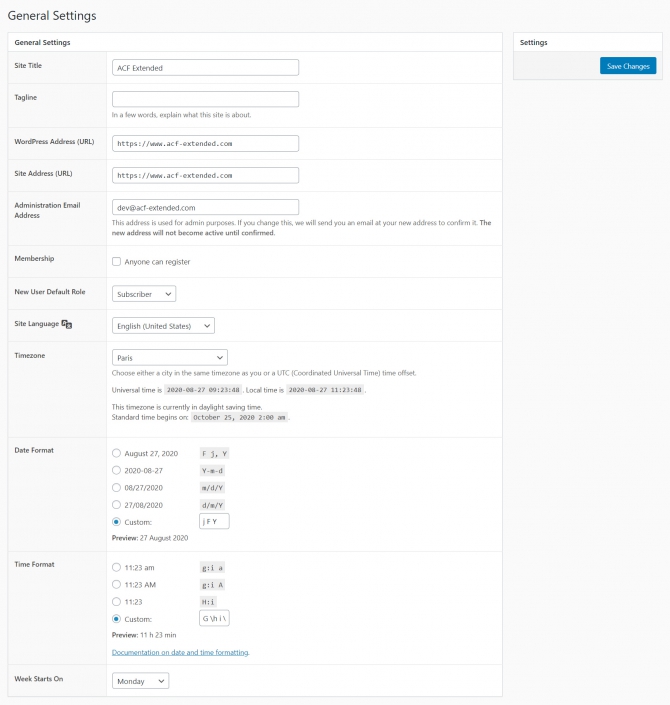The image size is (670, 705).
Task: Choose the 11:23 AM uppercase time format
Action: [x=117, y=584]
